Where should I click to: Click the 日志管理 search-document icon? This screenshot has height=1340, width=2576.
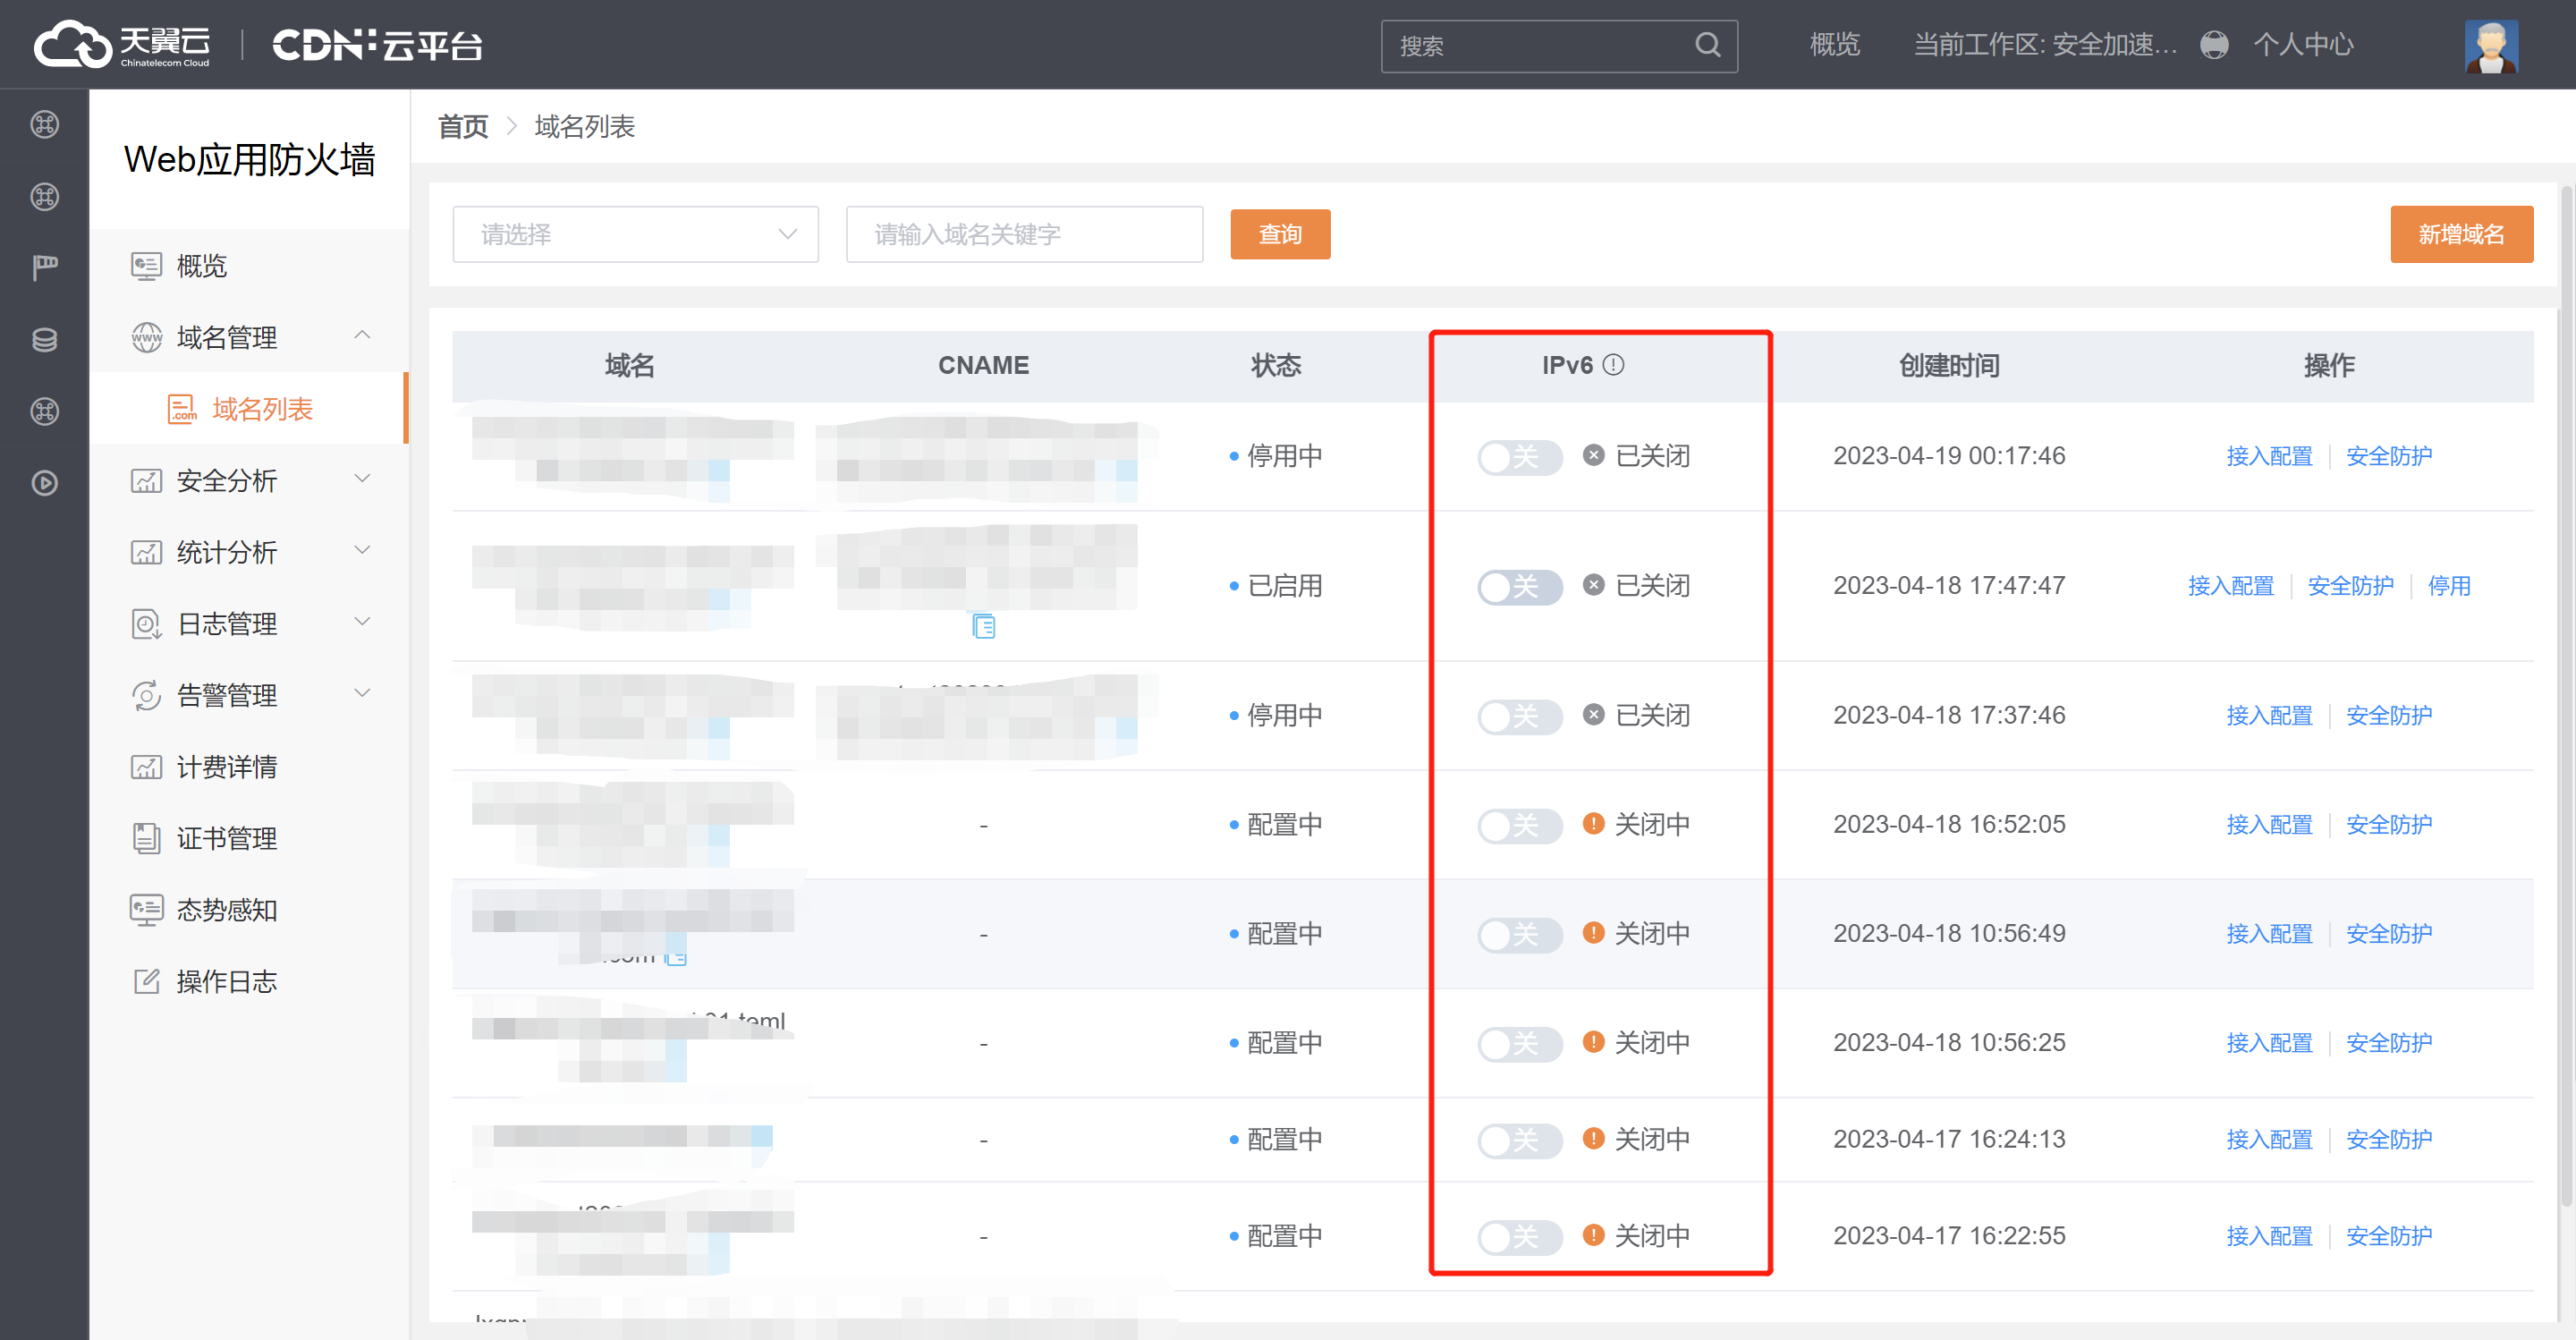coord(146,624)
